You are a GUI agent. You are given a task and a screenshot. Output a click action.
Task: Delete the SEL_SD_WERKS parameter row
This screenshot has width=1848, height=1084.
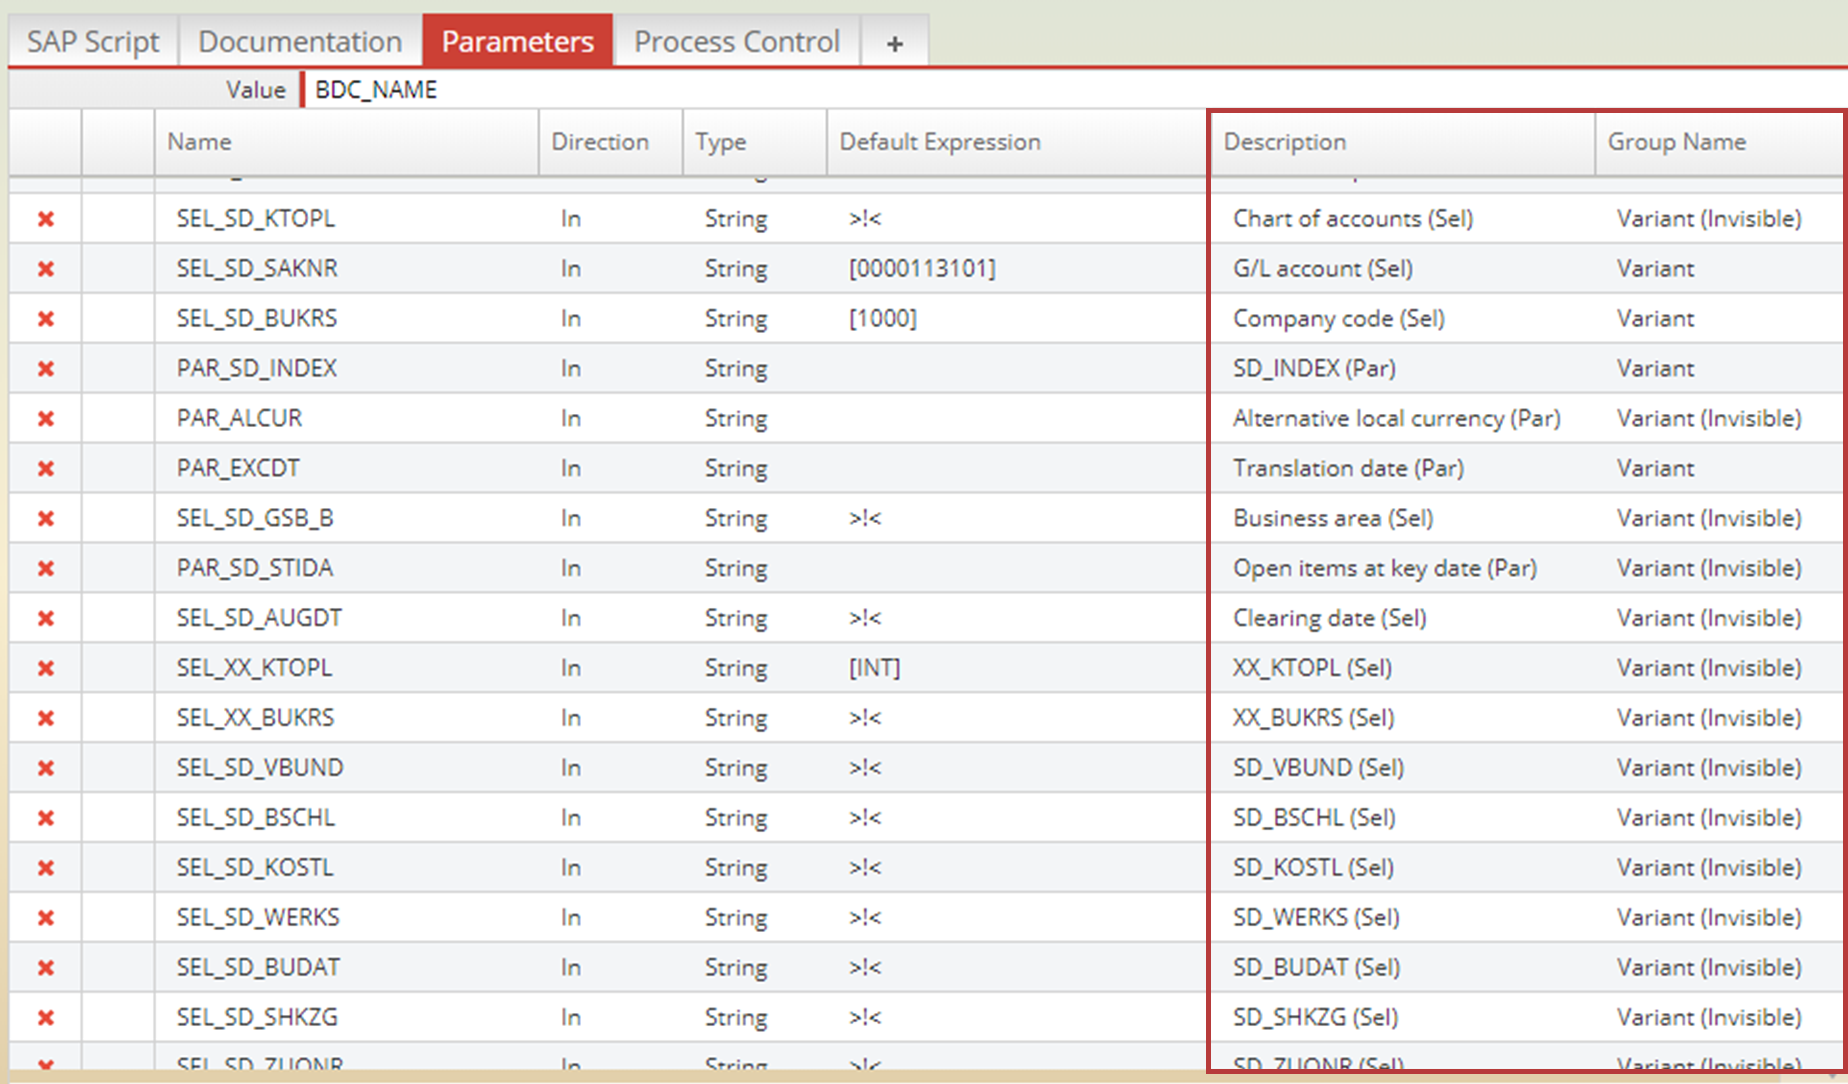[x=46, y=919]
